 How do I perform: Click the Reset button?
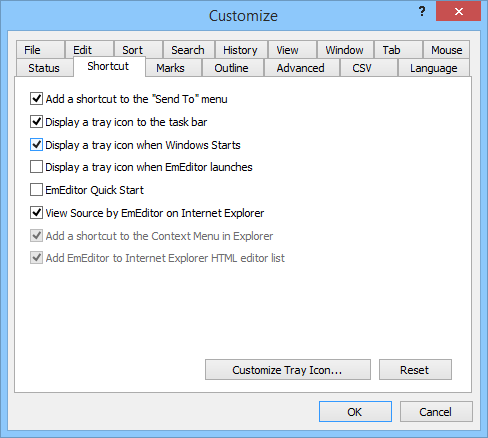415,370
